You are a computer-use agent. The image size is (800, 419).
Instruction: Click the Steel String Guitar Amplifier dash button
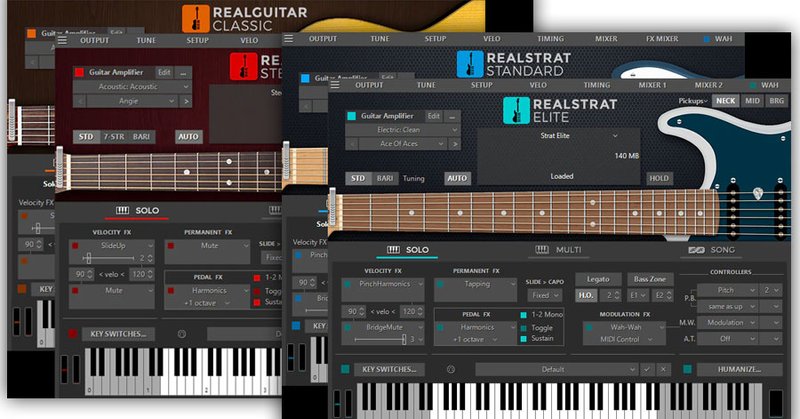183,73
